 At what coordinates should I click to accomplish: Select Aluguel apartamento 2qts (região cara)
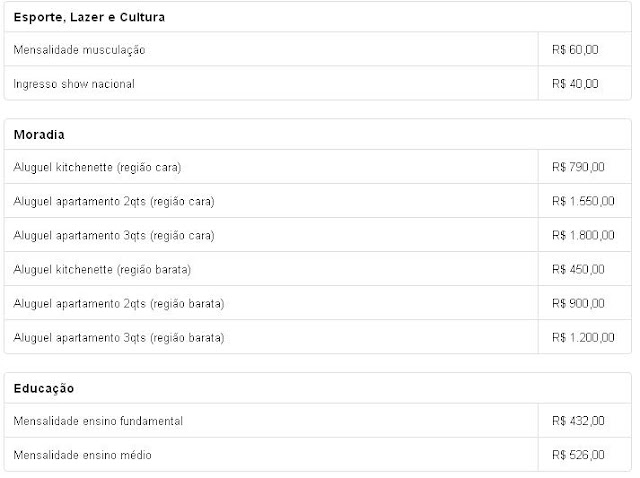coord(318,201)
